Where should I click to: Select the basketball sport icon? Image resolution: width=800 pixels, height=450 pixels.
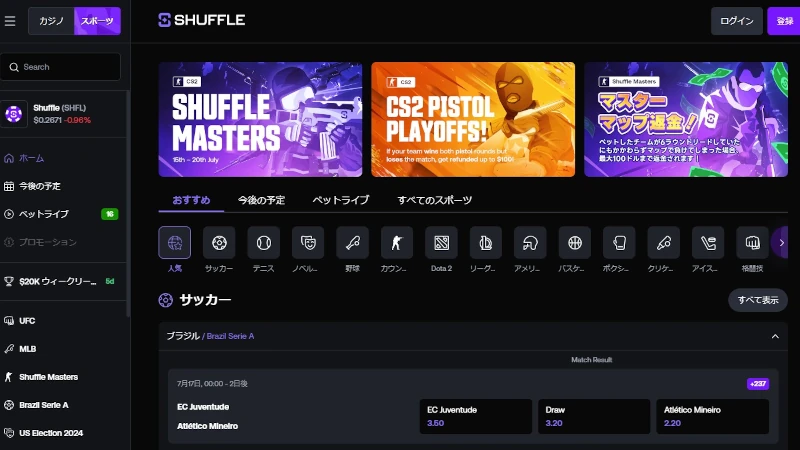pos(574,242)
